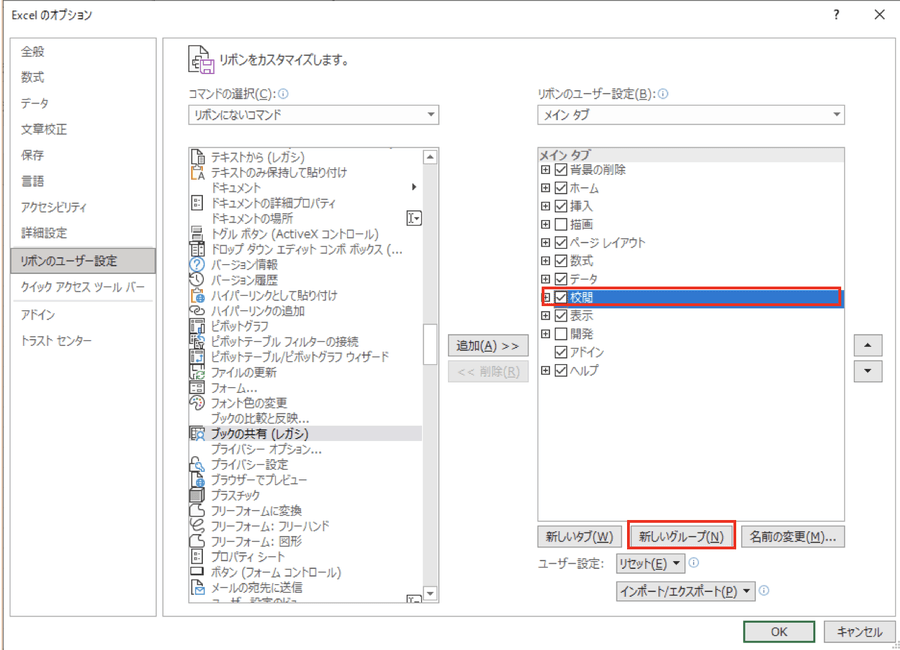Click the ブラウザーでプレビュー icon
The width and height of the screenshot is (900, 650).
click(x=197, y=479)
